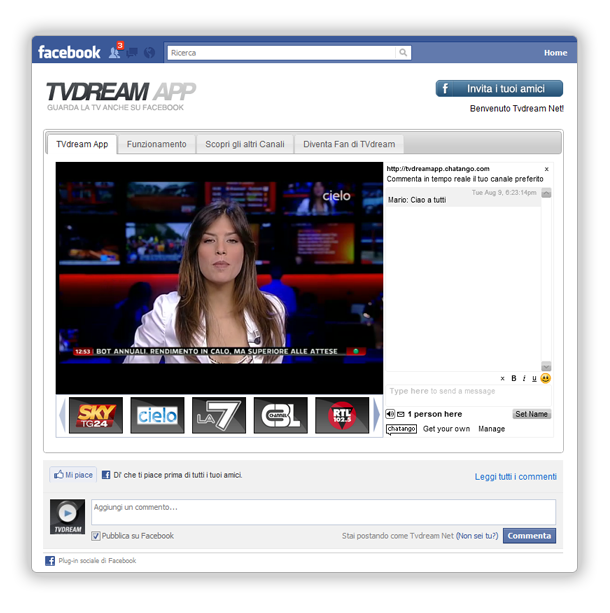This screenshot has height=613, width=610.
Task: Click the Aggiungi un commento field
Action: 323,512
